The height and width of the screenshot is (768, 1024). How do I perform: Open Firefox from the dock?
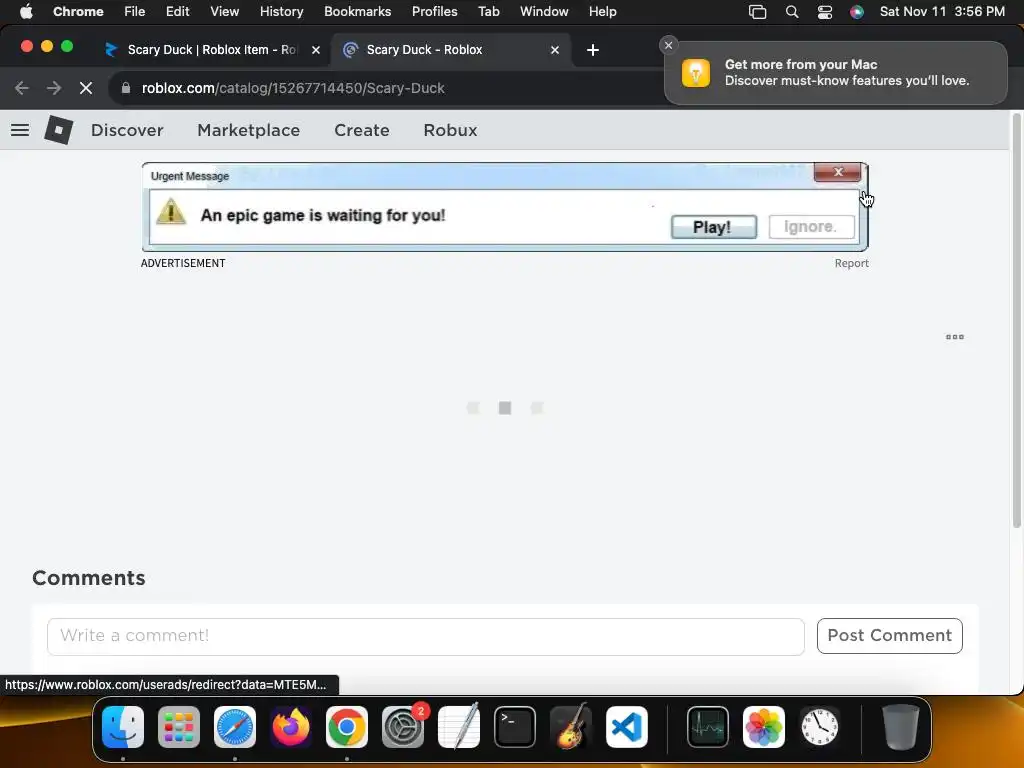(x=291, y=727)
